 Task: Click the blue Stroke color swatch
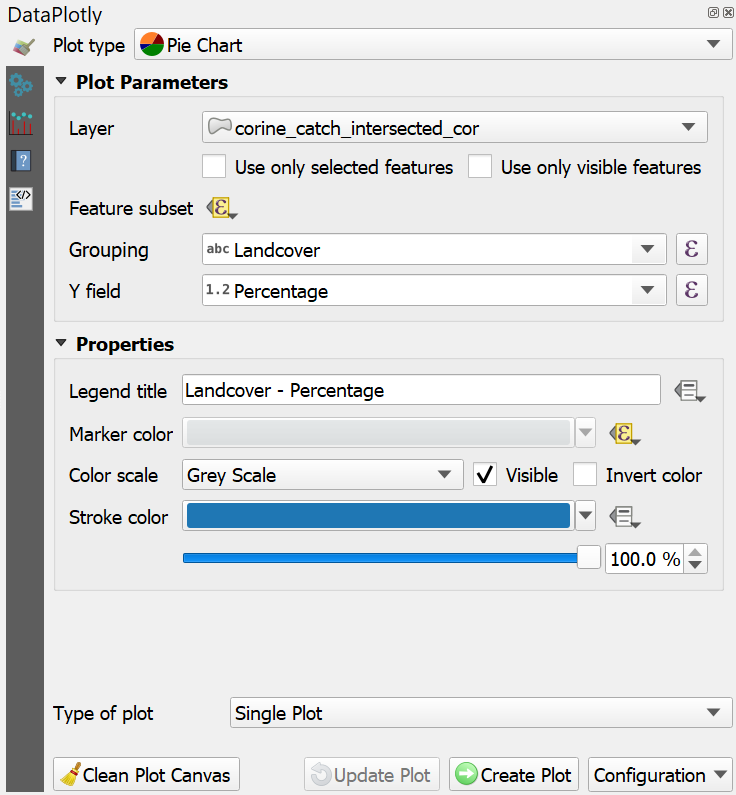(378, 516)
